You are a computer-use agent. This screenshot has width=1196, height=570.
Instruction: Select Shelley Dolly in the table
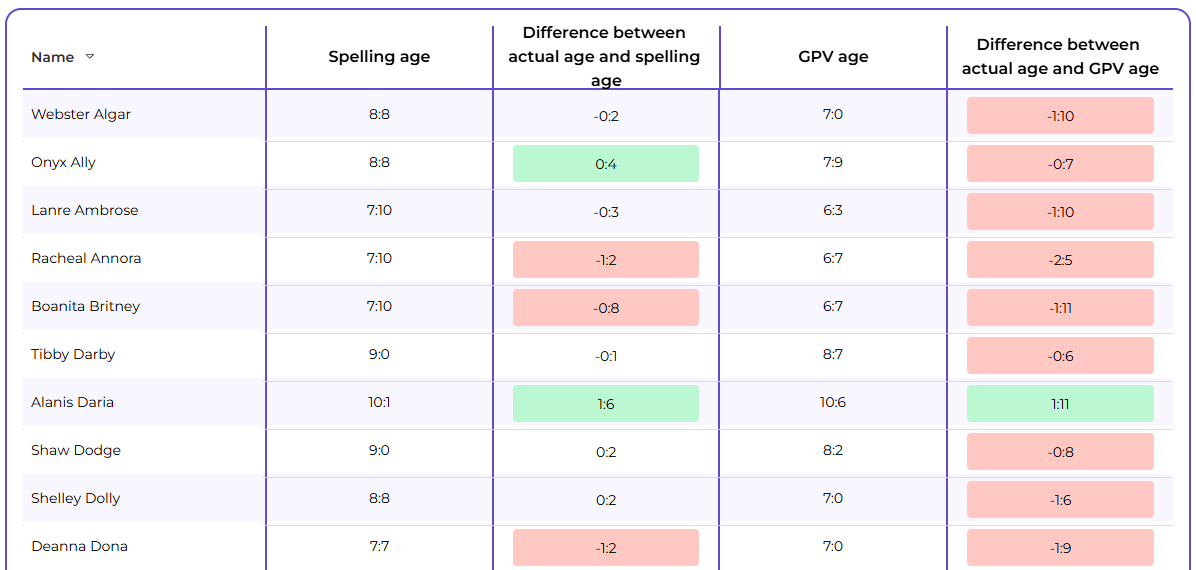click(76, 499)
